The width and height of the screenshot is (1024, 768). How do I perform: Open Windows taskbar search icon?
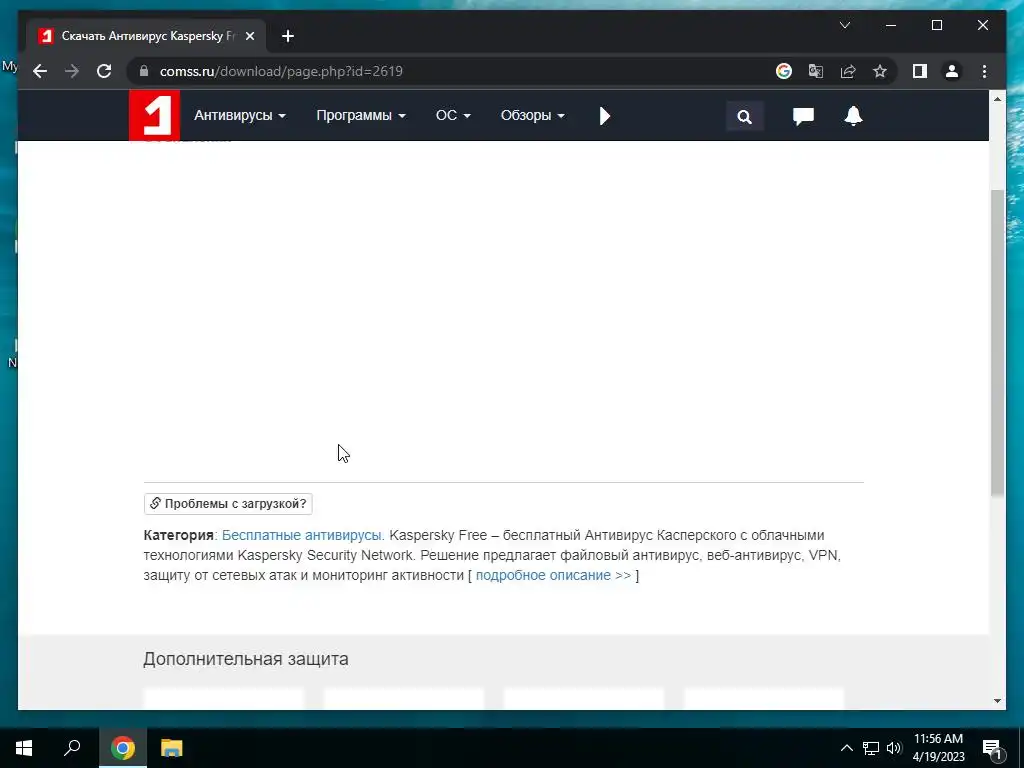coord(72,748)
